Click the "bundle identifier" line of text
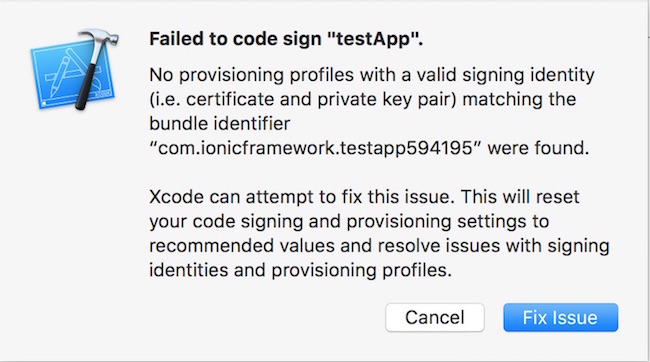This screenshot has height=362, width=650. coord(220,124)
